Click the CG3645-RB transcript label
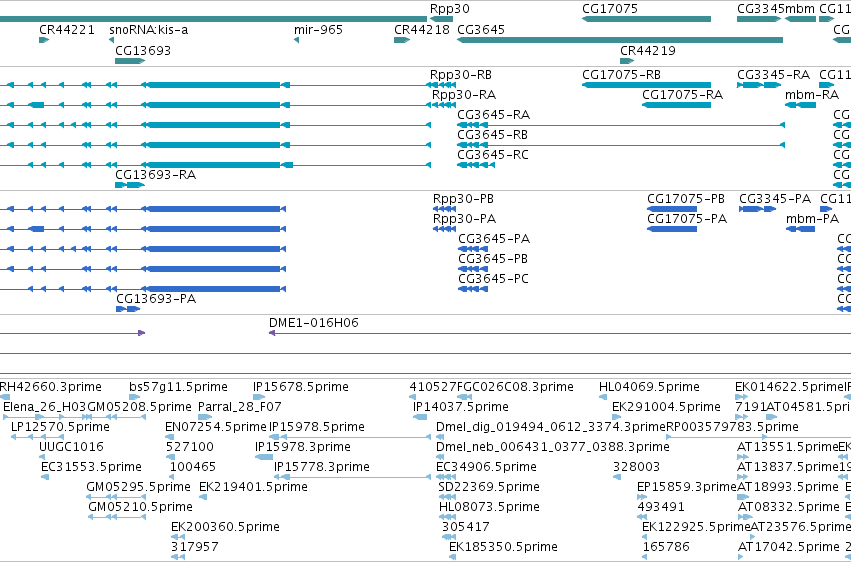The image size is (851, 562). click(x=492, y=135)
